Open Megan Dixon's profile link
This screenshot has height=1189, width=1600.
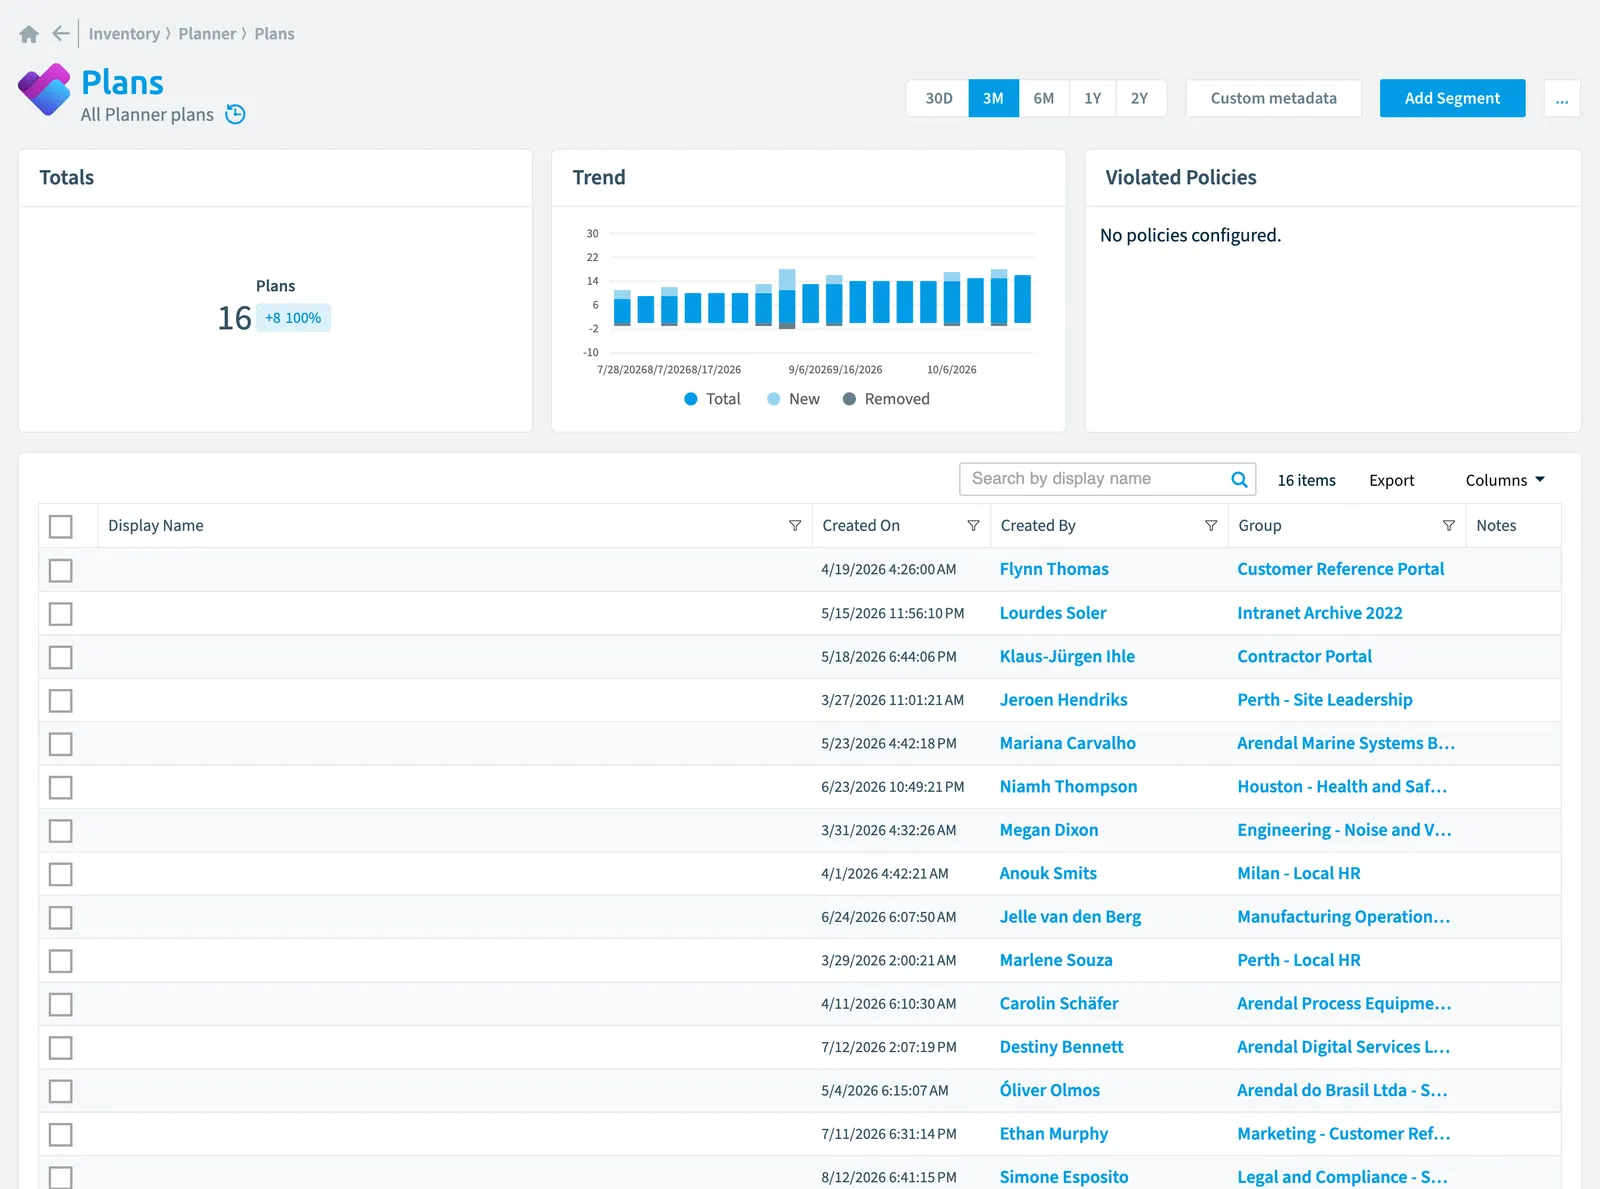1048,830
